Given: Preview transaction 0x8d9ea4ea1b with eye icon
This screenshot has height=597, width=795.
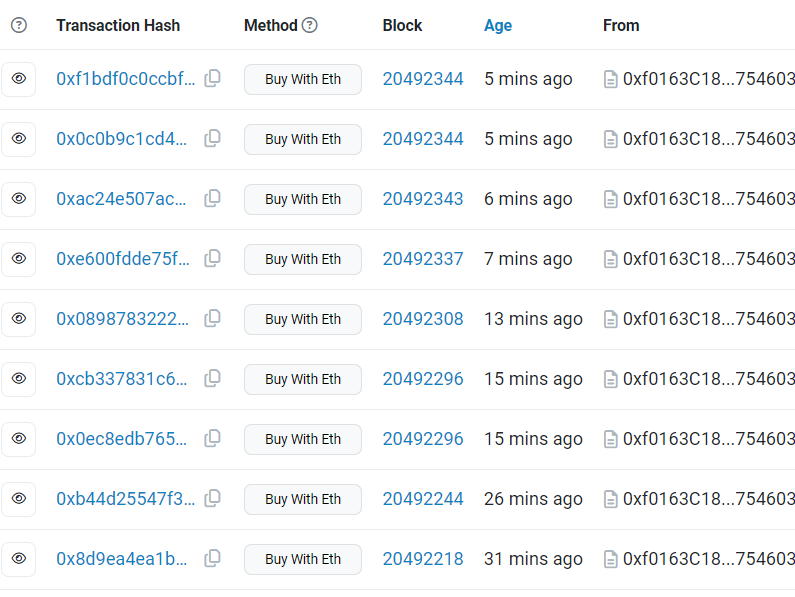Looking at the screenshot, I should [x=18, y=559].
